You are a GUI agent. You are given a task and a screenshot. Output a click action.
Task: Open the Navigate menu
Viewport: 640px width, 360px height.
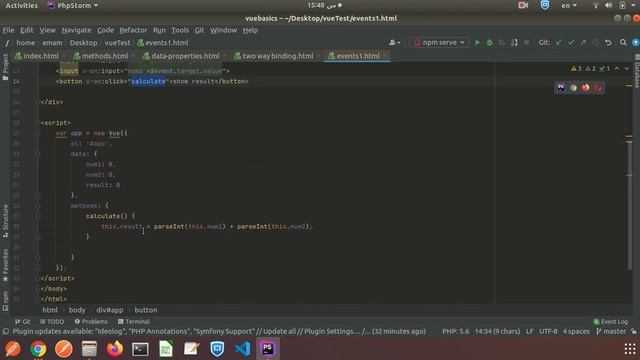(76, 30)
